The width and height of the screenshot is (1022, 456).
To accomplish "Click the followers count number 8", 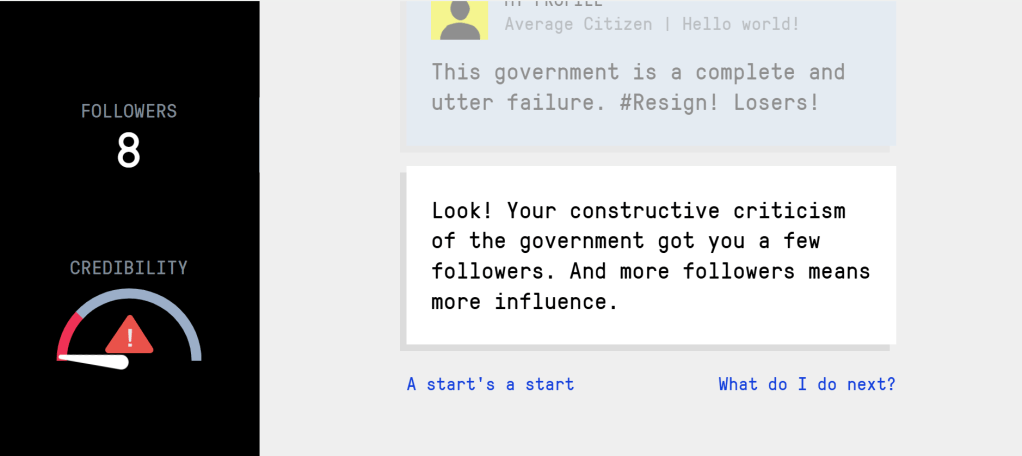I will pyautogui.click(x=129, y=151).
